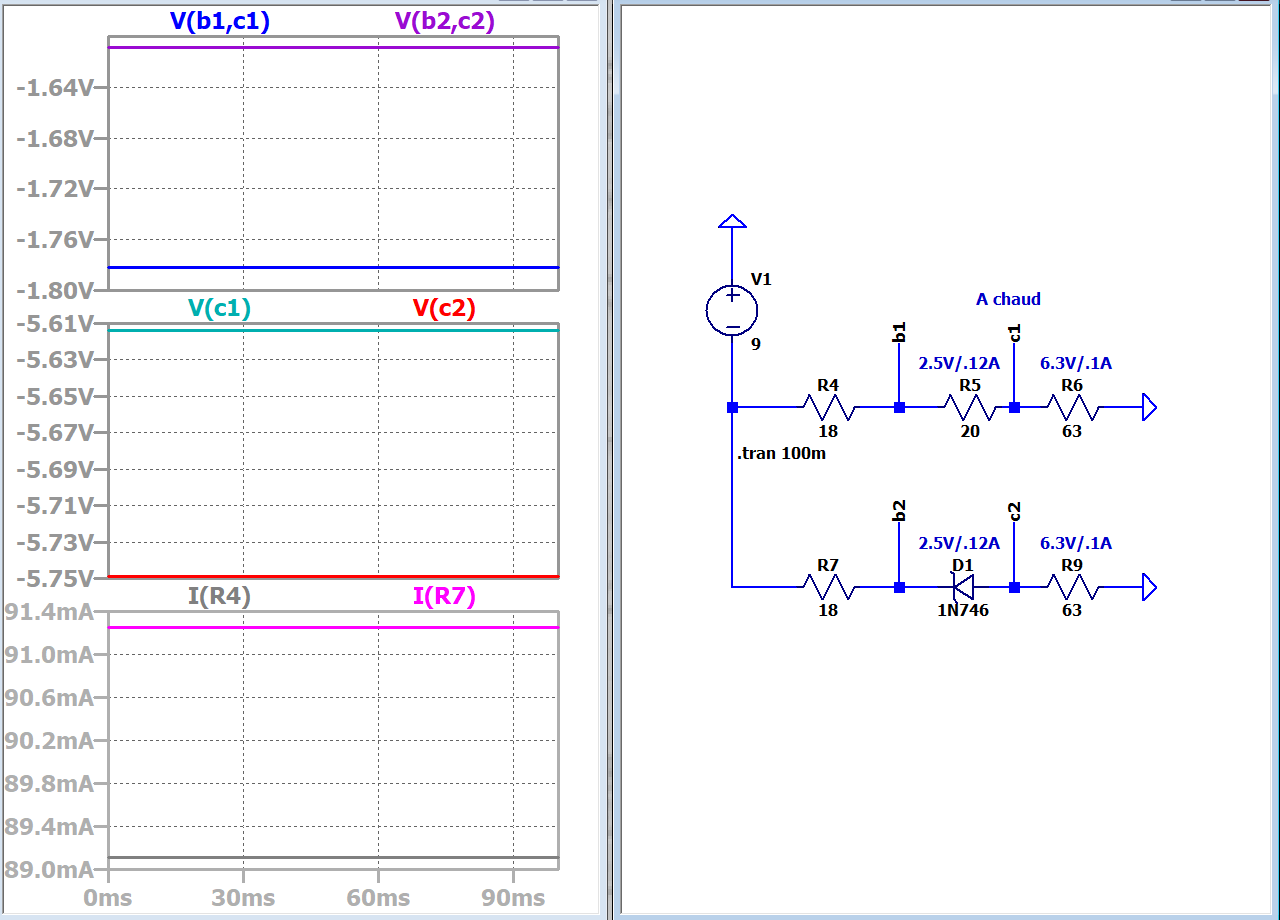Select the R4 resistor symbol

coord(828,407)
